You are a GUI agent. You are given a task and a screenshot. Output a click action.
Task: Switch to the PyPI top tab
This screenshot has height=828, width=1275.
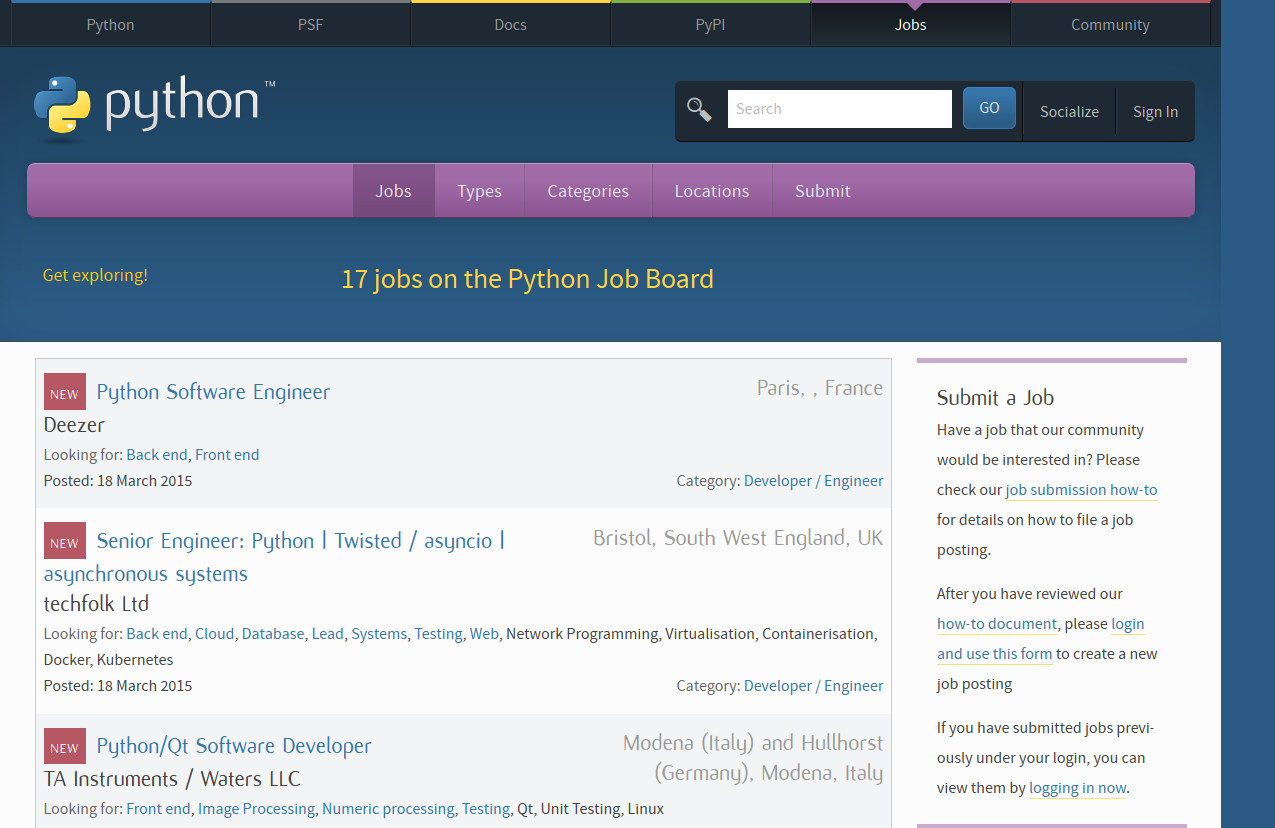point(710,25)
